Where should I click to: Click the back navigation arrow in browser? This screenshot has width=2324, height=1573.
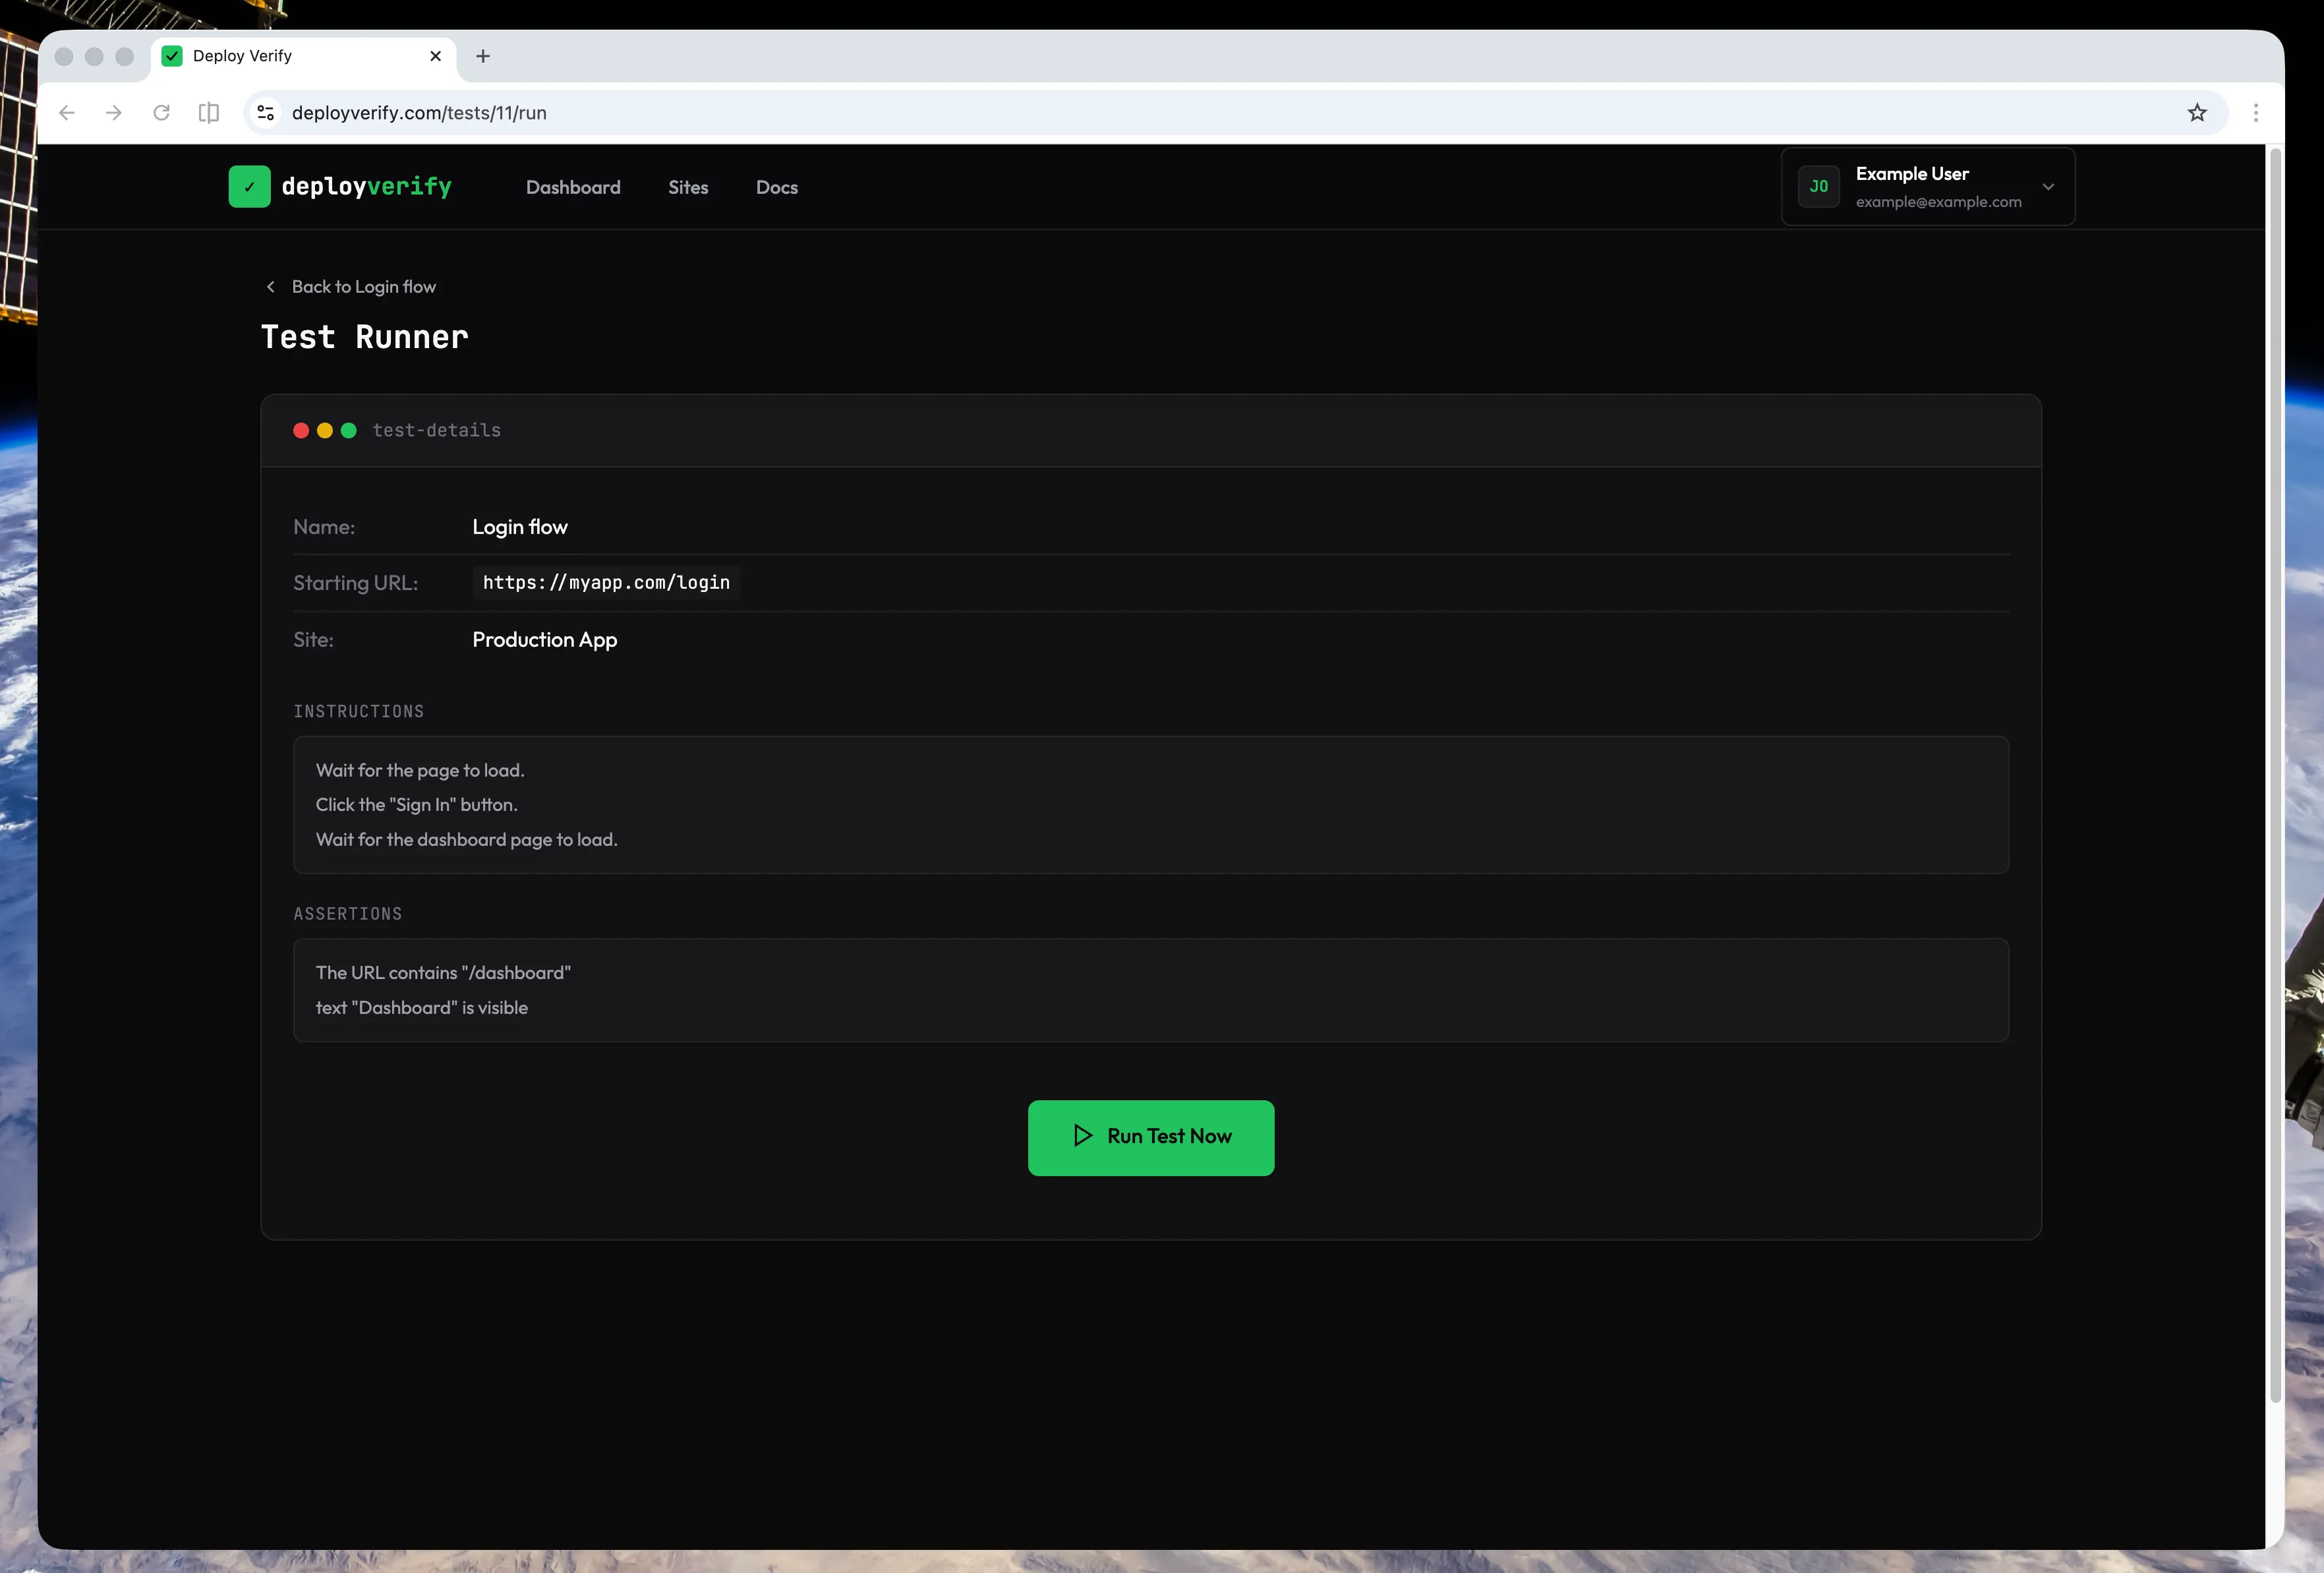pos(66,112)
